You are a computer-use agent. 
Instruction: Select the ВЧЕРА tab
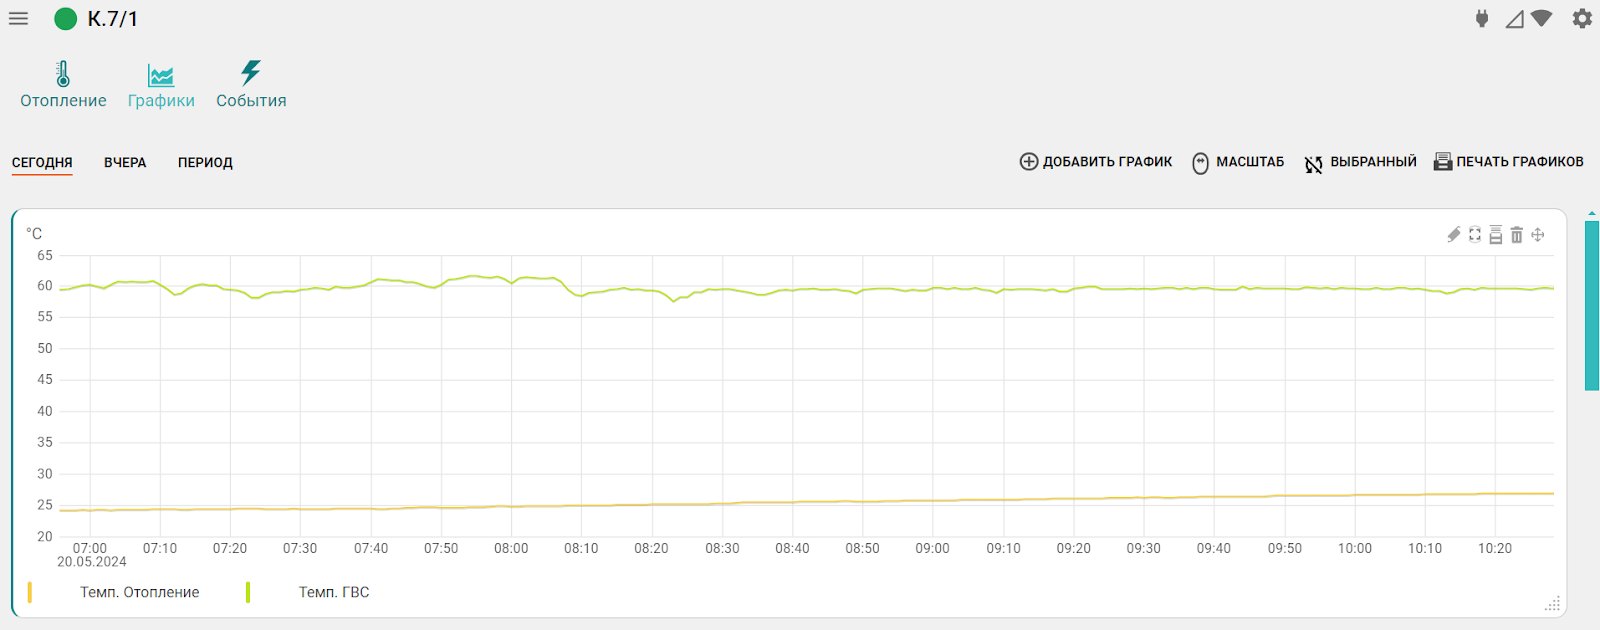(125, 162)
